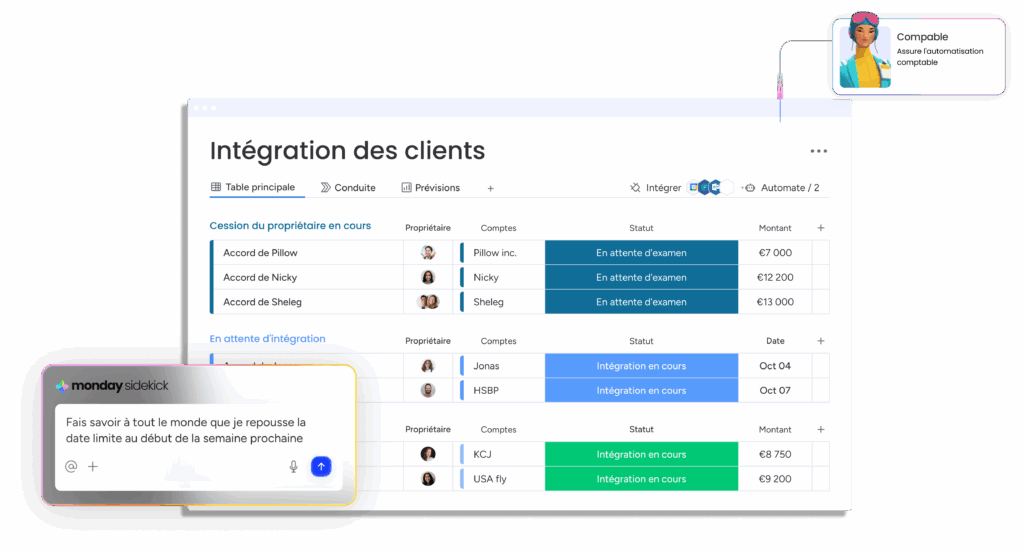Viewport: 1024px width, 551px height.
Task: Click the €12 200 amount cell
Action: 775,277
